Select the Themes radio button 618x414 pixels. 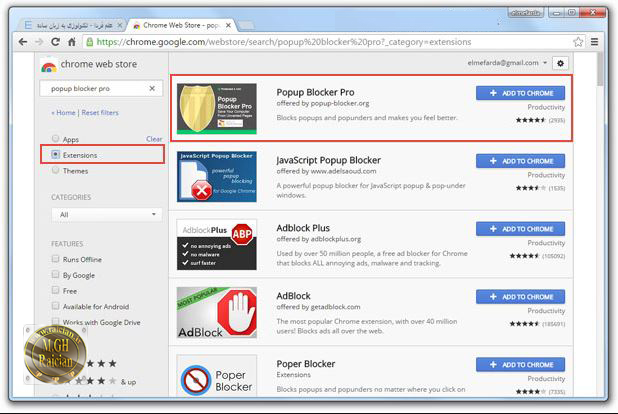pos(56,170)
